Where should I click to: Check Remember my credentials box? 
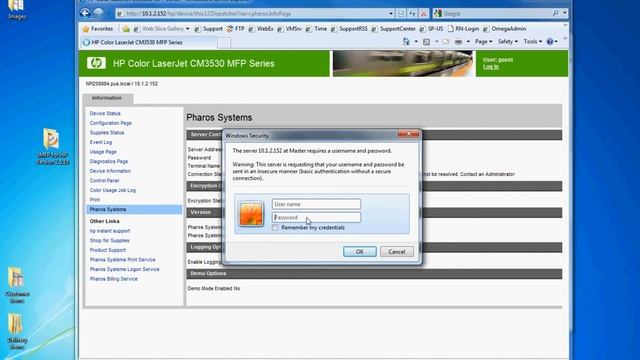click(275, 228)
